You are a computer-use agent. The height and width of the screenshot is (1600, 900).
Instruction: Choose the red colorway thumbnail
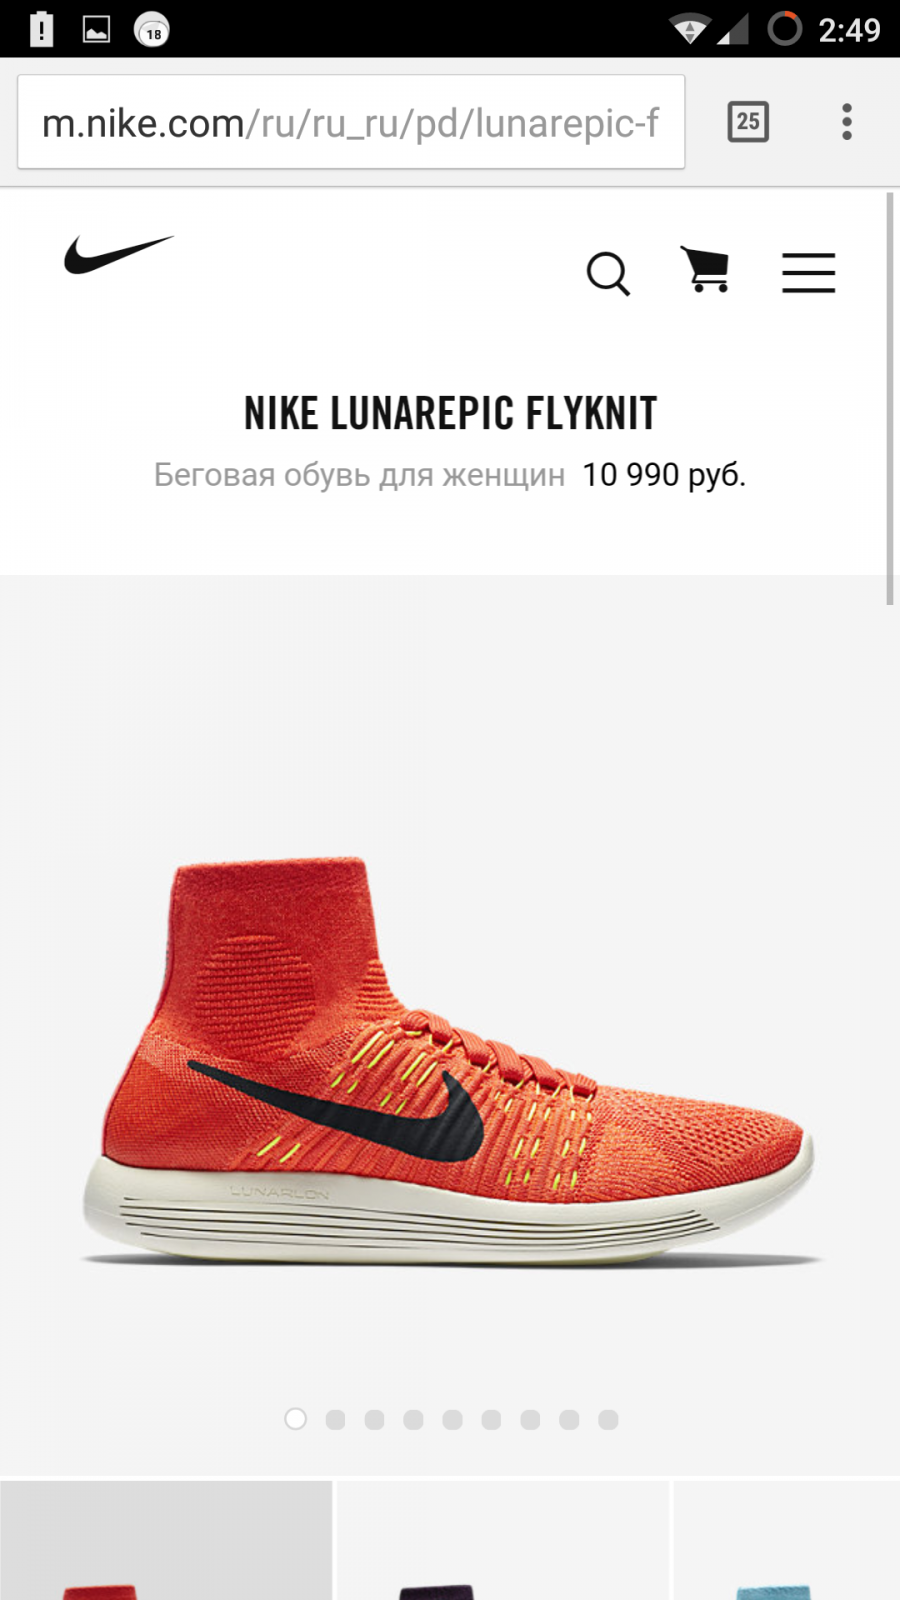point(166,1540)
